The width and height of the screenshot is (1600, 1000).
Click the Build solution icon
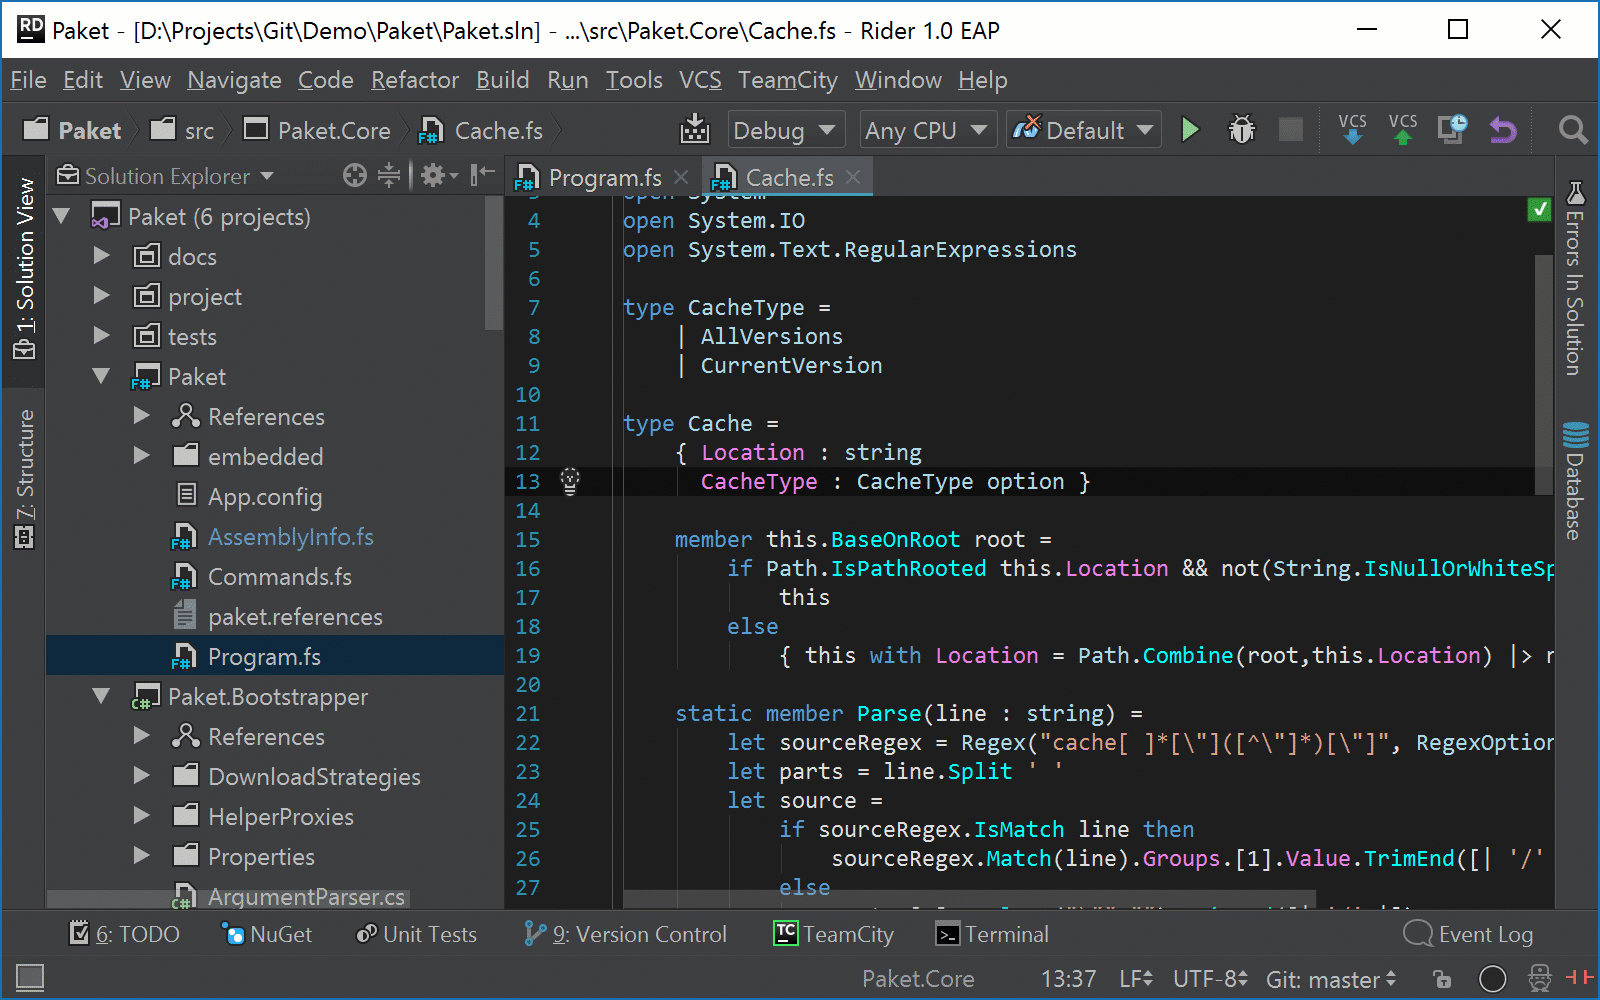694,130
